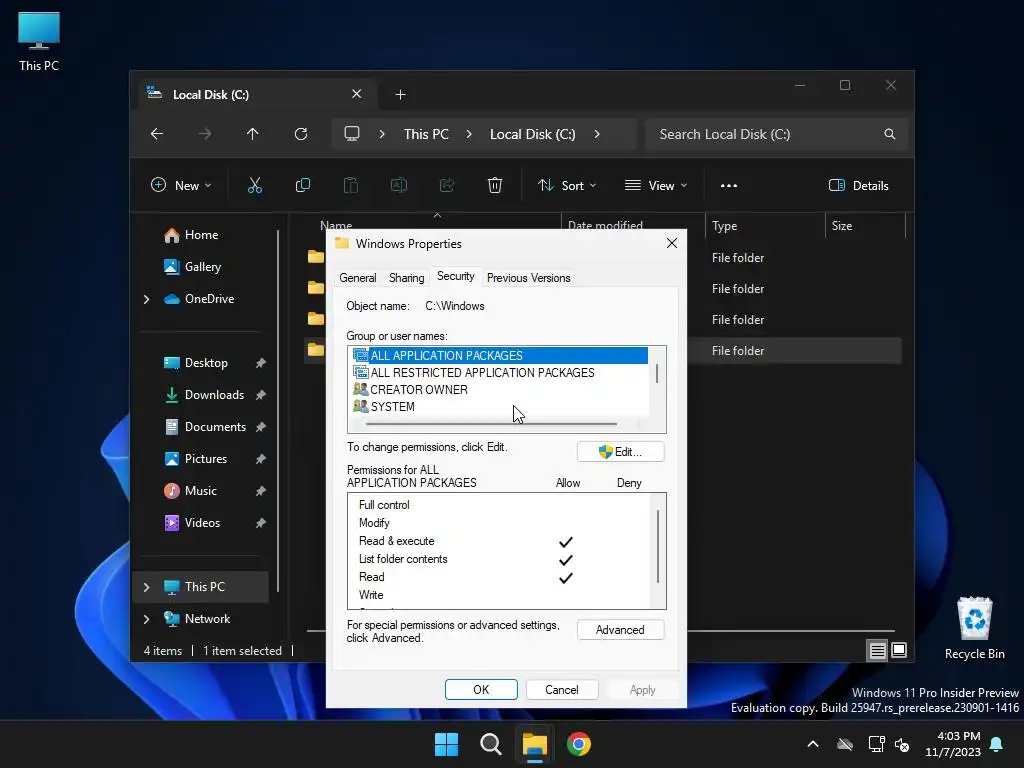Screen dimensions: 1024x768
Task: Click the Advanced button
Action: coord(620,630)
